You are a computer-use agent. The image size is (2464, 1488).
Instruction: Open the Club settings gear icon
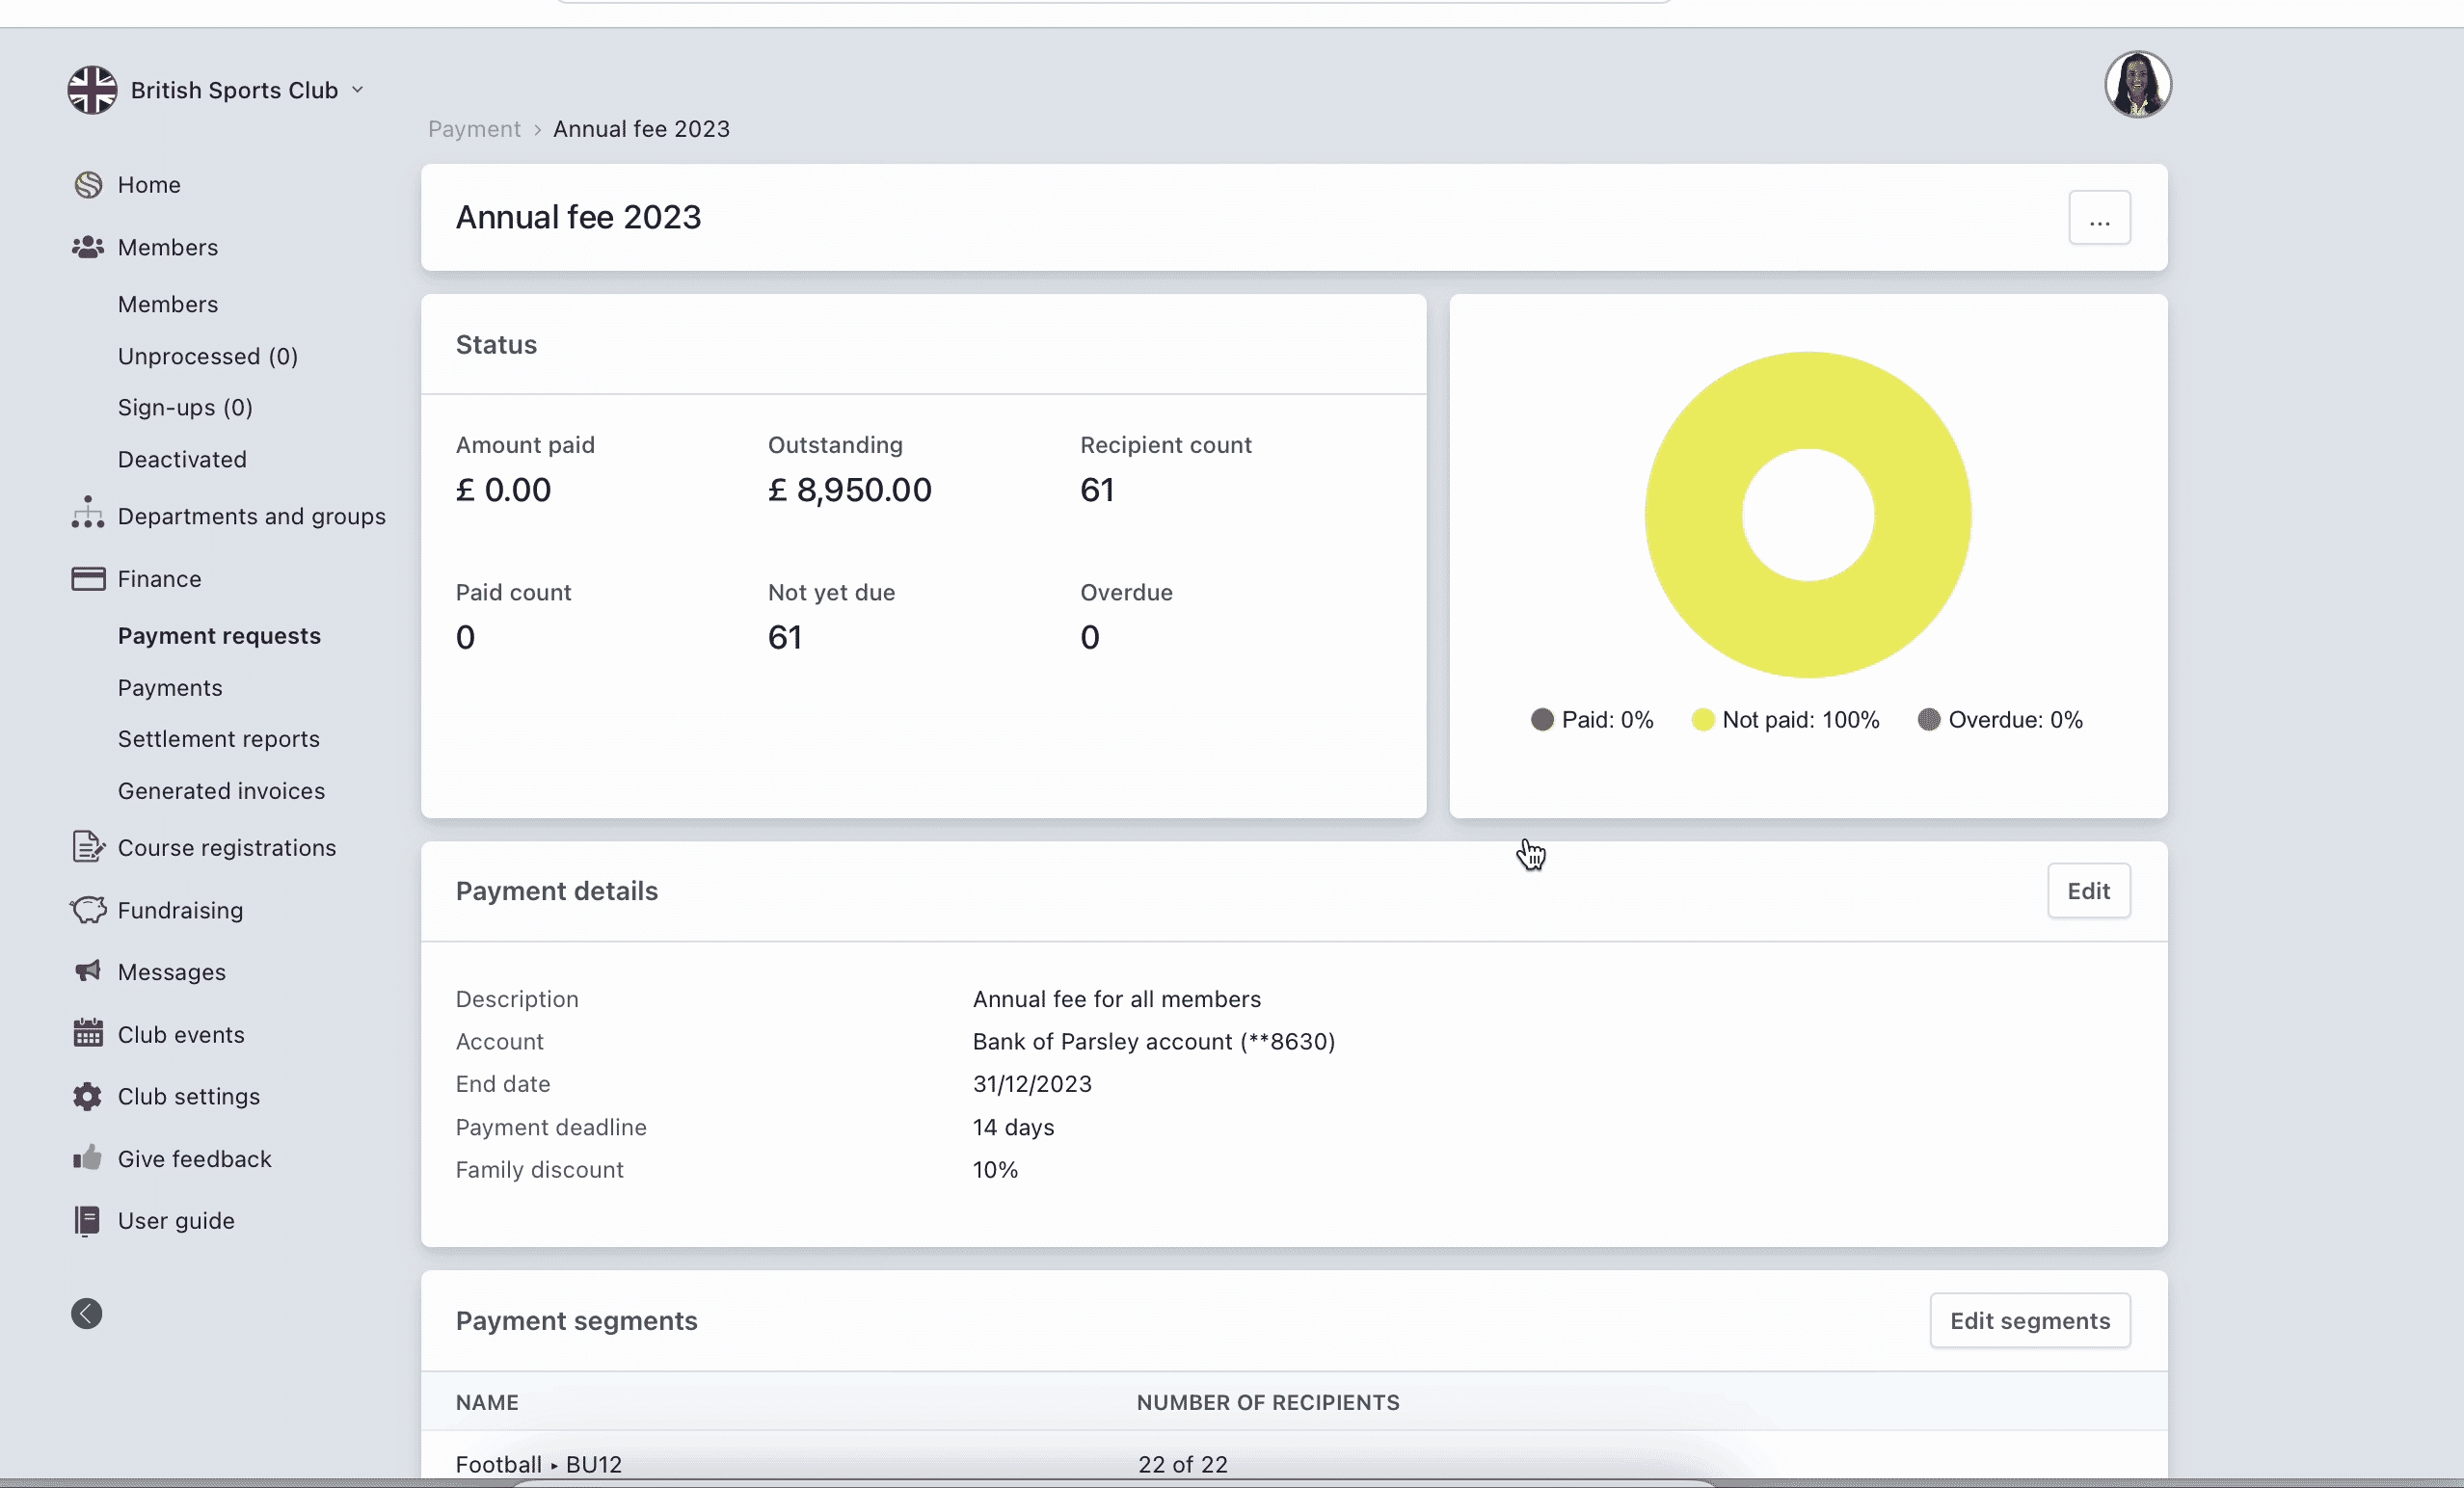[88, 1096]
